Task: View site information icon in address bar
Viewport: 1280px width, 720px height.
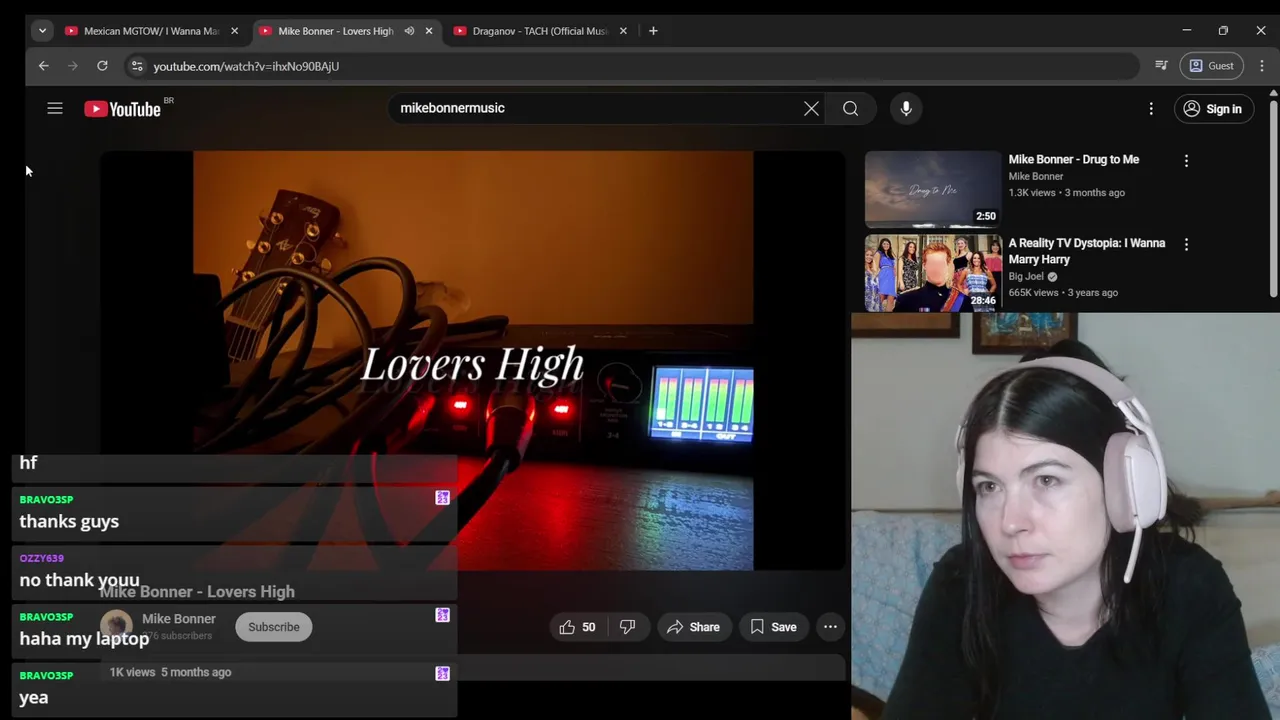Action: tap(137, 66)
